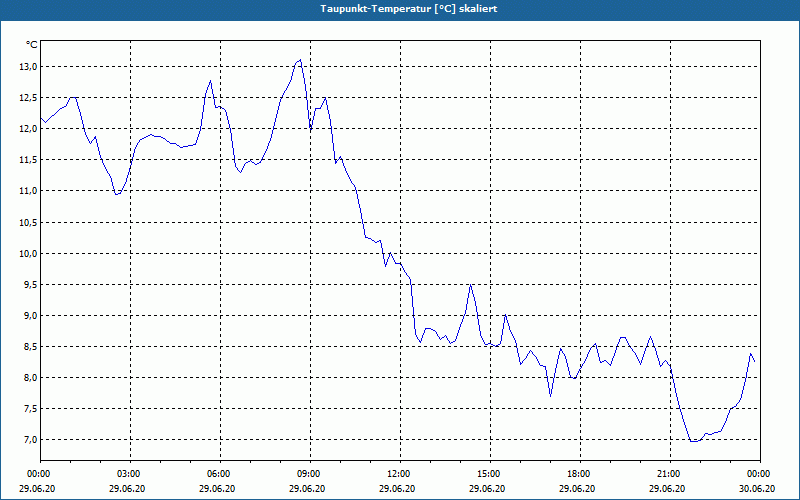Click the '12,0' y-axis label

pyautogui.click(x=28, y=129)
